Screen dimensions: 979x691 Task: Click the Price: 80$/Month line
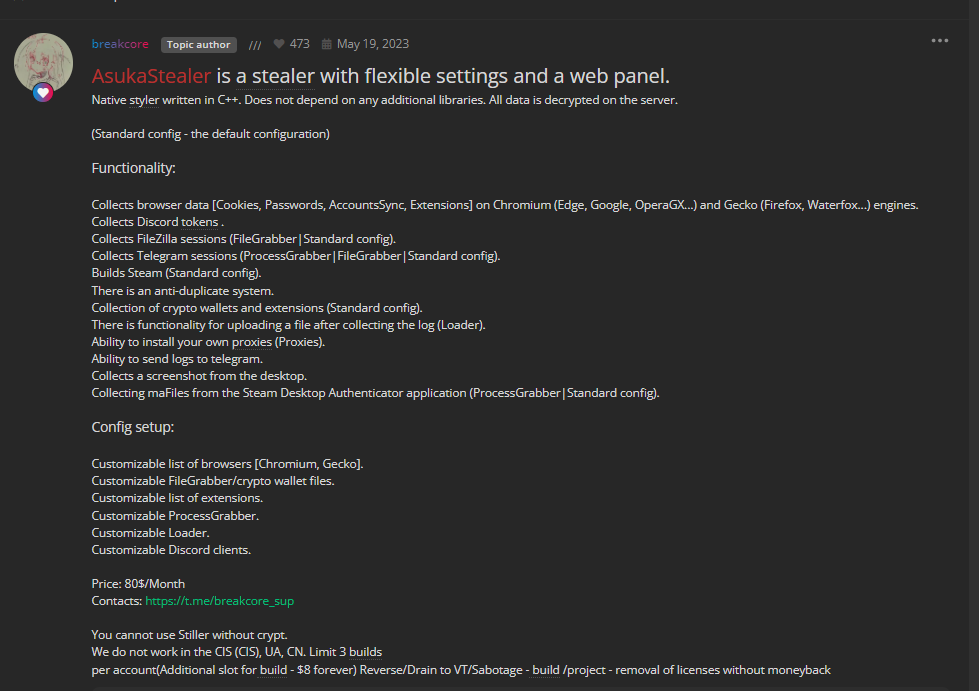coord(138,584)
